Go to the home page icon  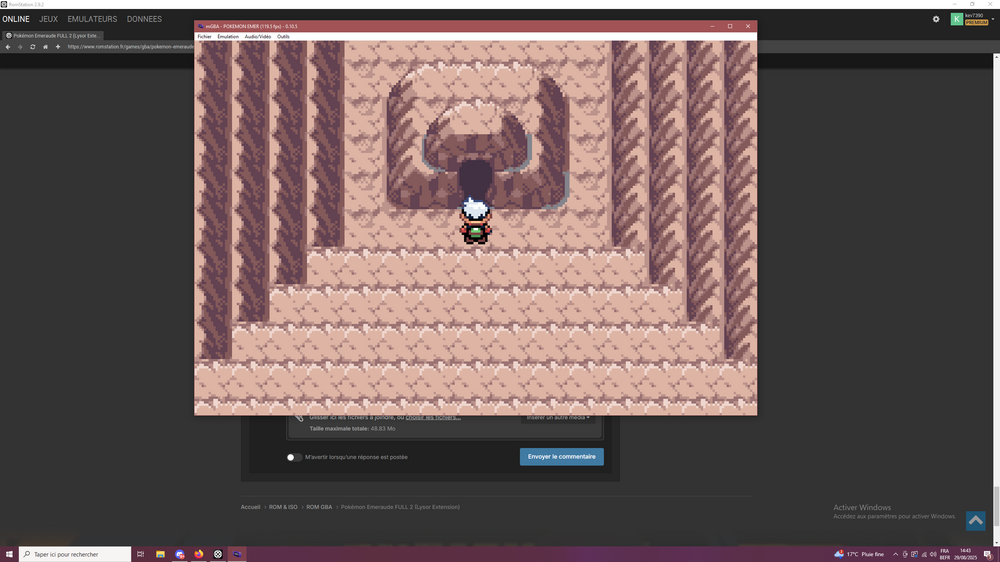[x=44, y=47]
